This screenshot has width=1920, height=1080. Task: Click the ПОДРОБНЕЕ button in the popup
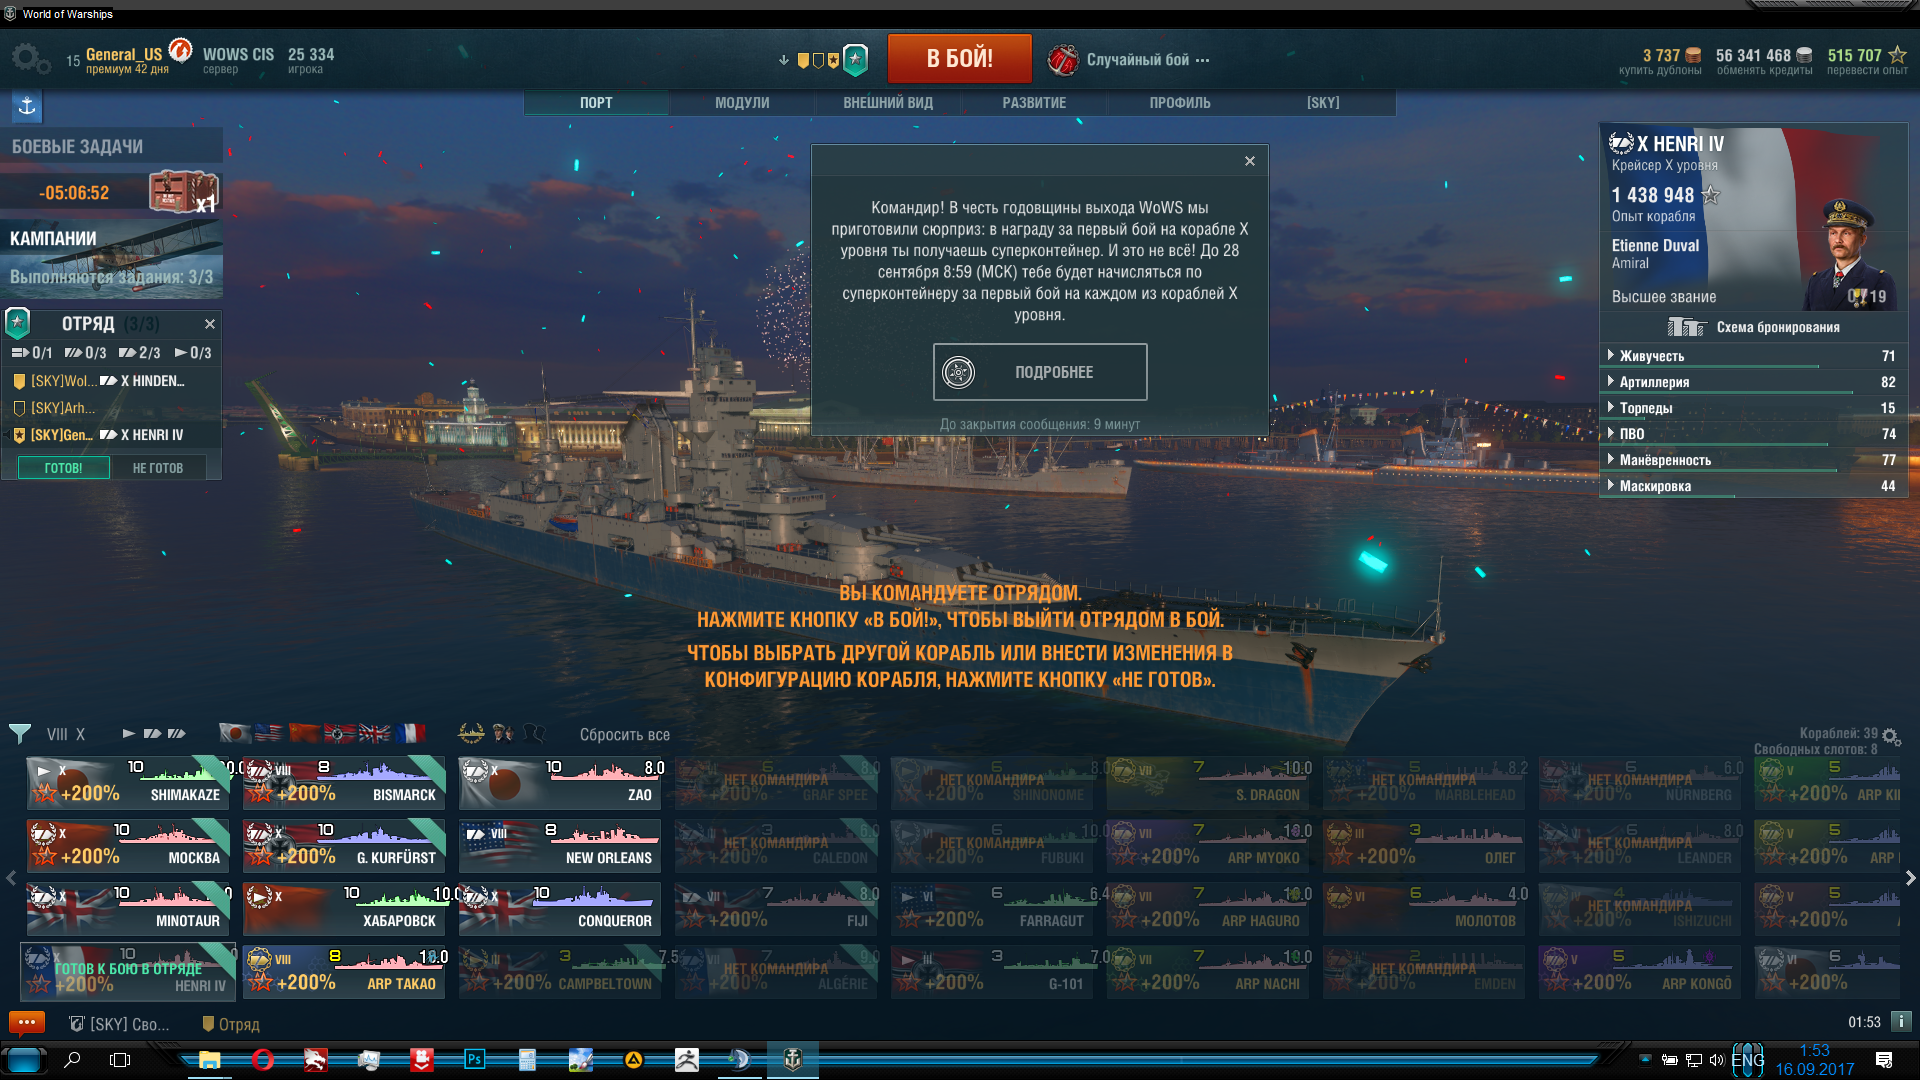point(1040,372)
